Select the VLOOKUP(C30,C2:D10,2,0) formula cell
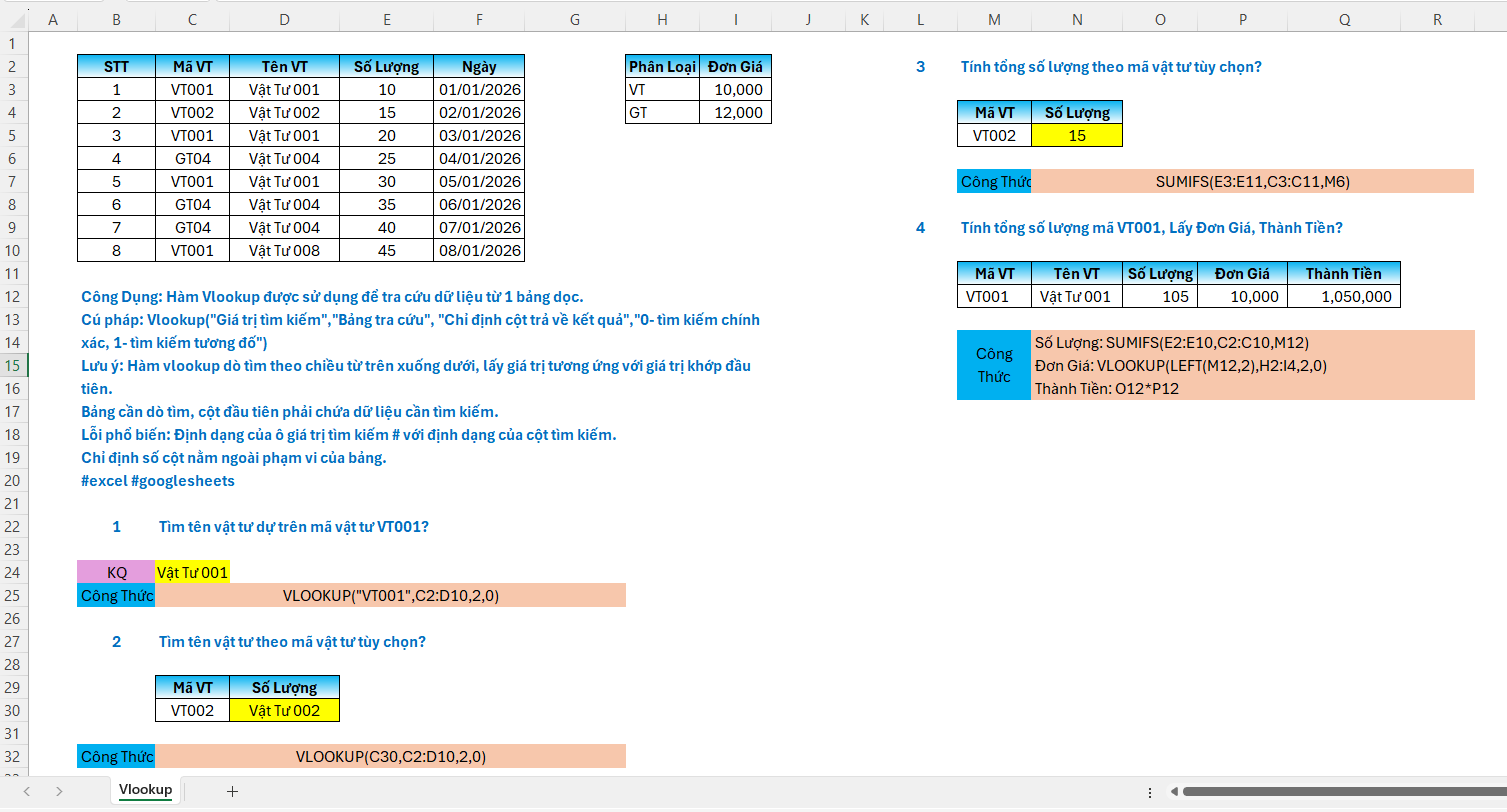 tap(390, 757)
